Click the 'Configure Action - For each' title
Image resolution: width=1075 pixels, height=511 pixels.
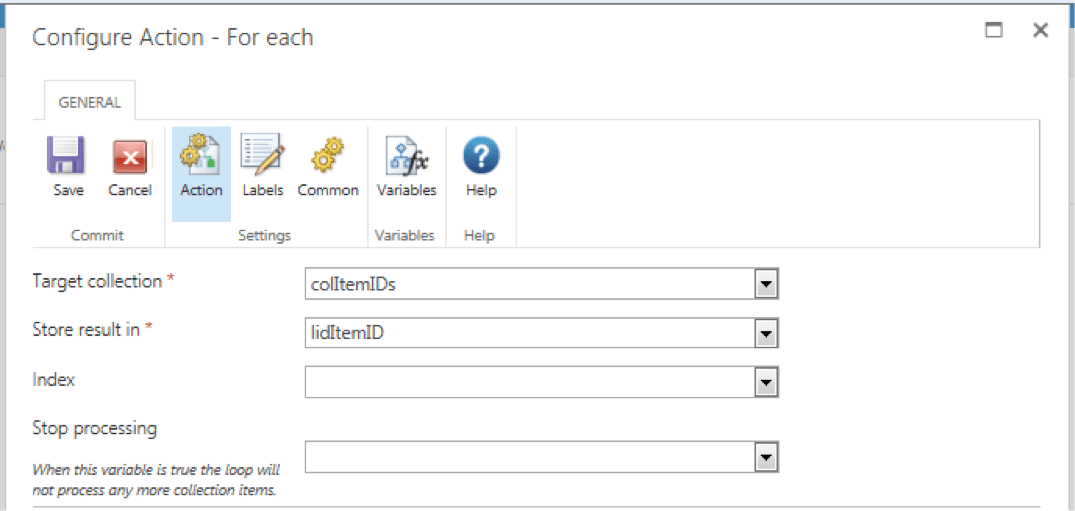(173, 37)
